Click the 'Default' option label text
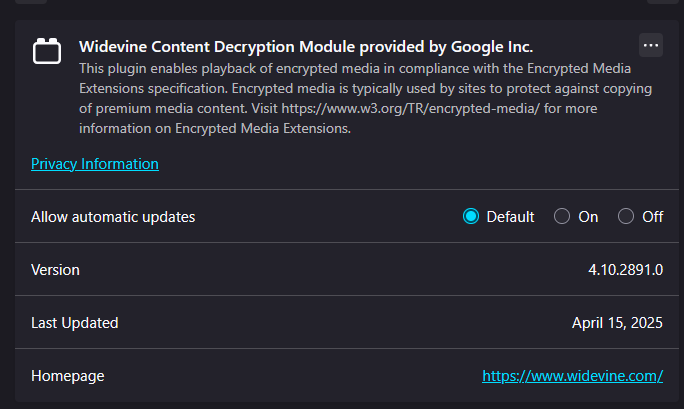 (x=510, y=217)
